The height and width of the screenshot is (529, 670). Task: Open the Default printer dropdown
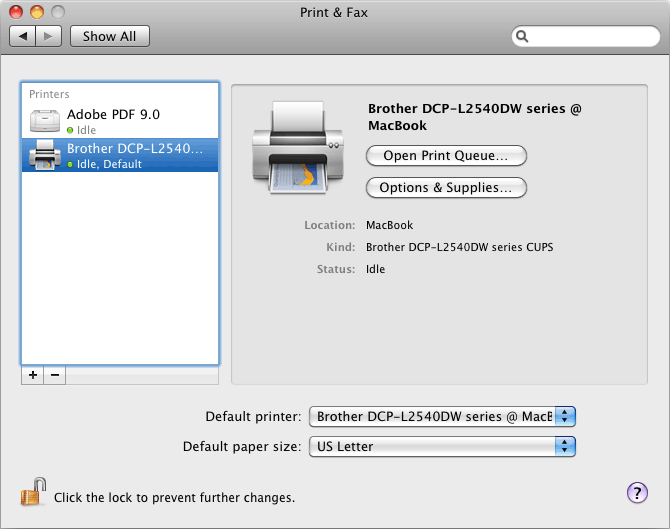(x=442, y=417)
